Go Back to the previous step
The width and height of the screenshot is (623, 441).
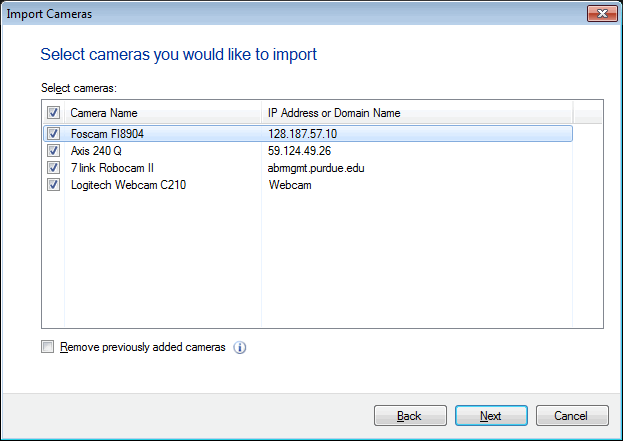(409, 416)
